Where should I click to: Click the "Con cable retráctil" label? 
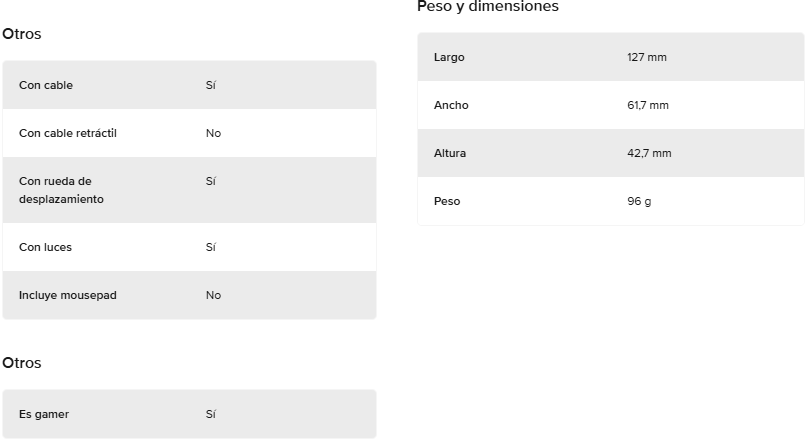coord(68,133)
